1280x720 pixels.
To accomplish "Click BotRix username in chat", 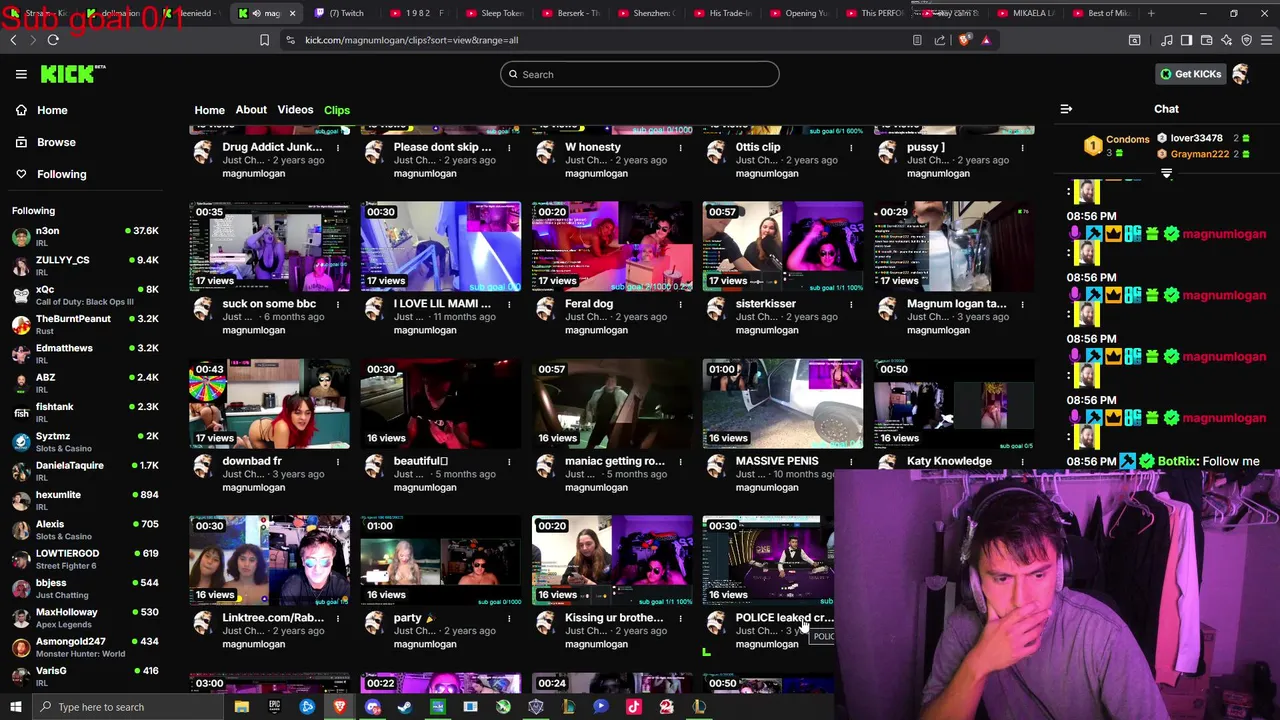I will tap(1178, 461).
